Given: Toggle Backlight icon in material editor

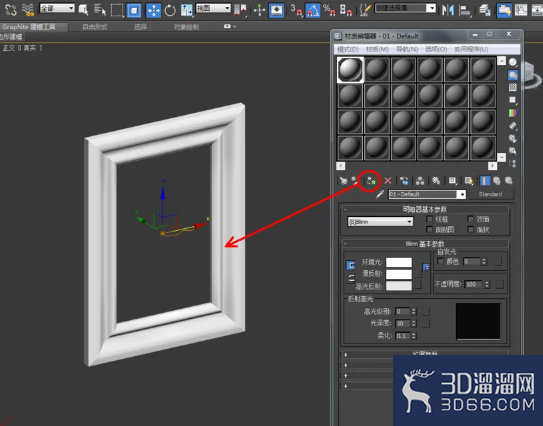Looking at the screenshot, I should [513, 75].
